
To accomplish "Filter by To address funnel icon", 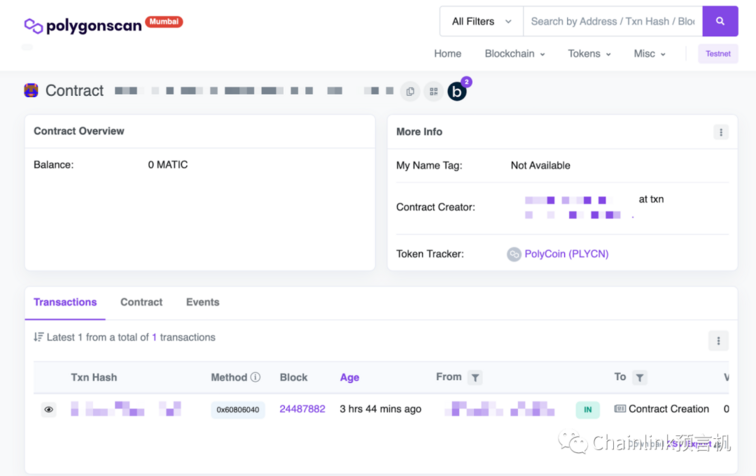I will point(639,378).
